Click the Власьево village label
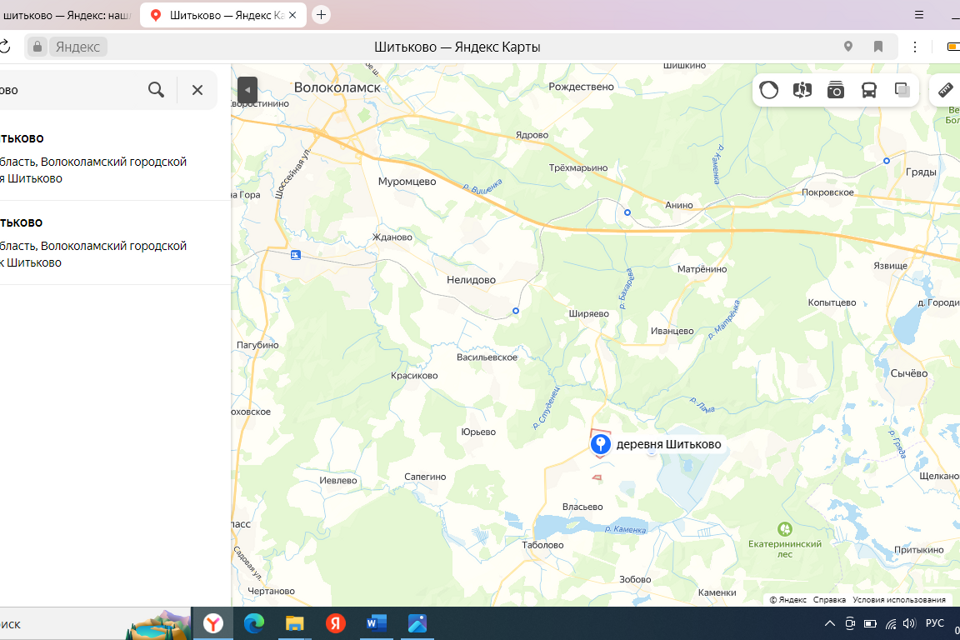This screenshot has width=960, height=640. (x=582, y=506)
